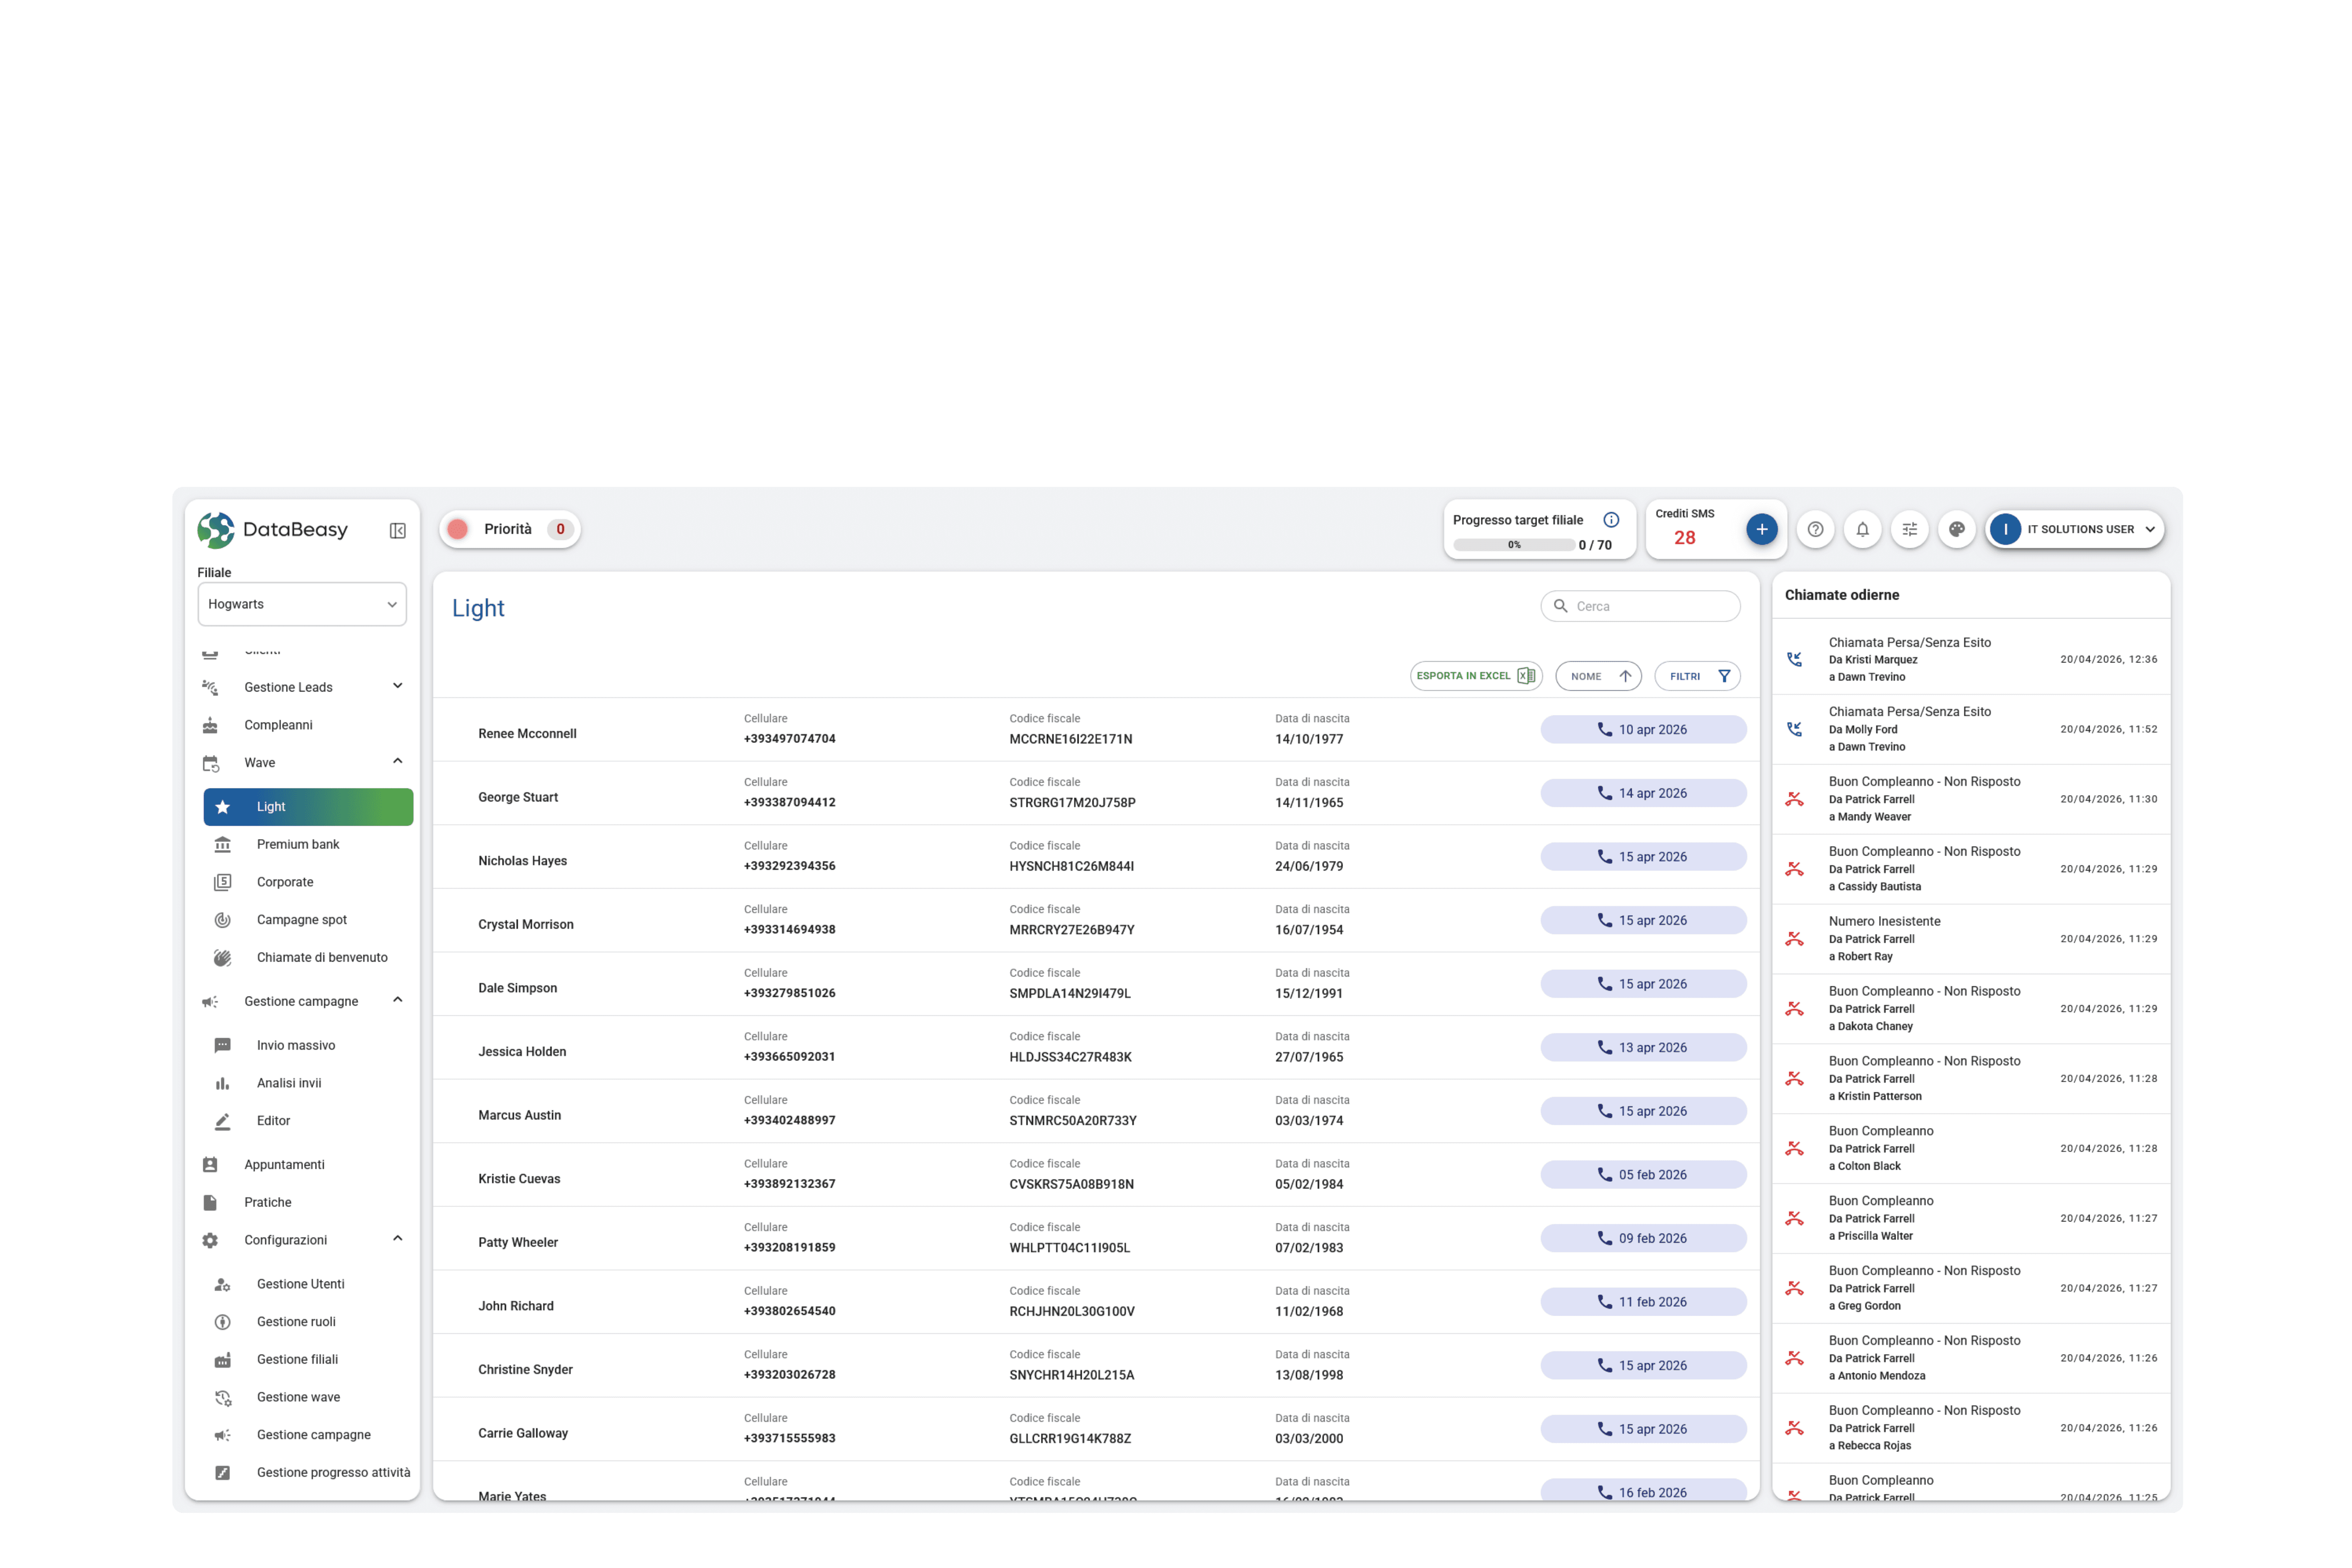
Task: Open Premium bank wave item
Action: pyautogui.click(x=298, y=844)
